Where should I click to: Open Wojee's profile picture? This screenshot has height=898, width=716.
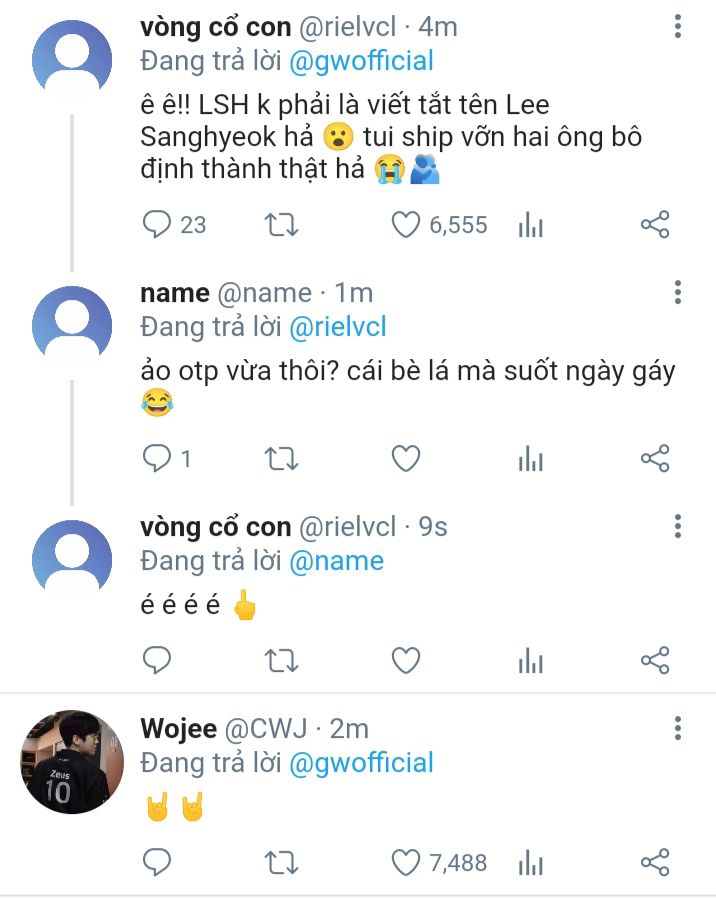click(x=72, y=762)
